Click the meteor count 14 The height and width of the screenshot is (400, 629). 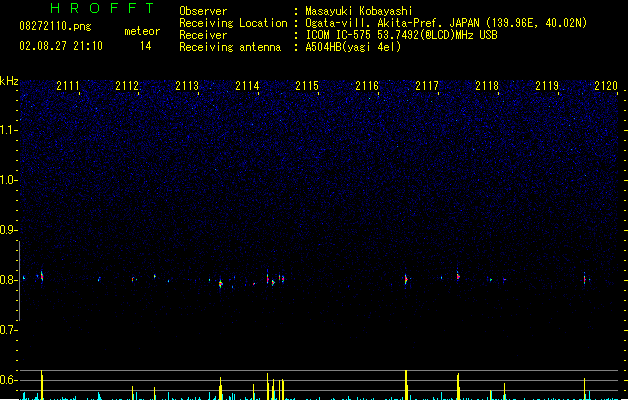pos(146,46)
